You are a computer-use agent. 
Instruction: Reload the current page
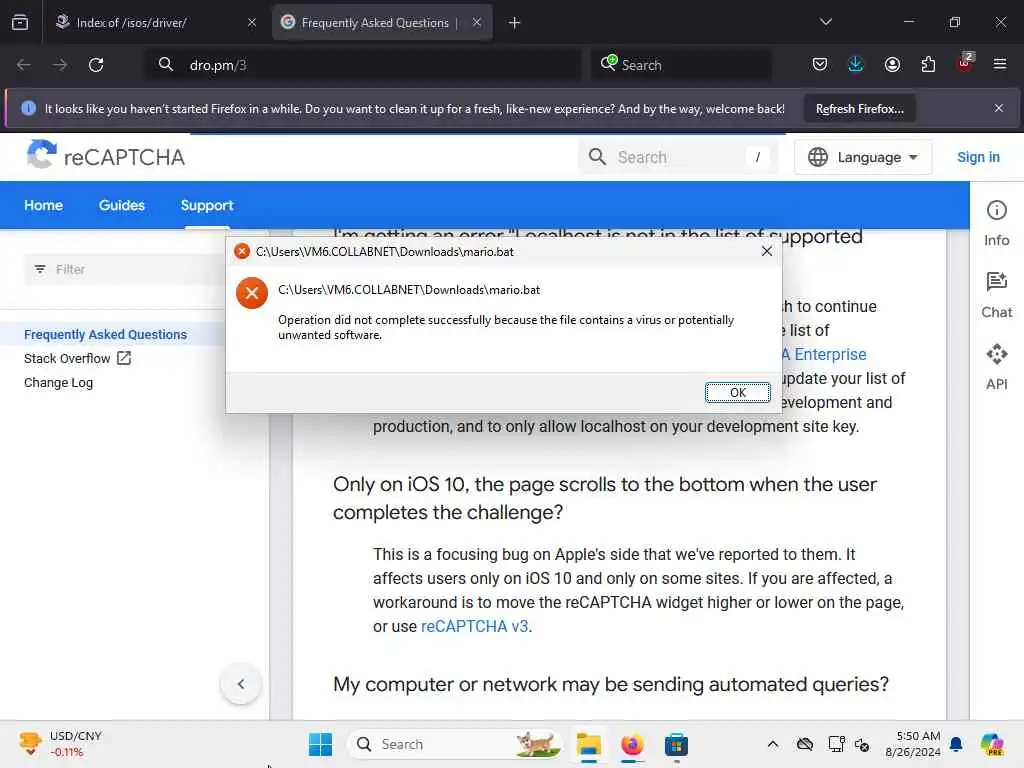[x=96, y=65]
